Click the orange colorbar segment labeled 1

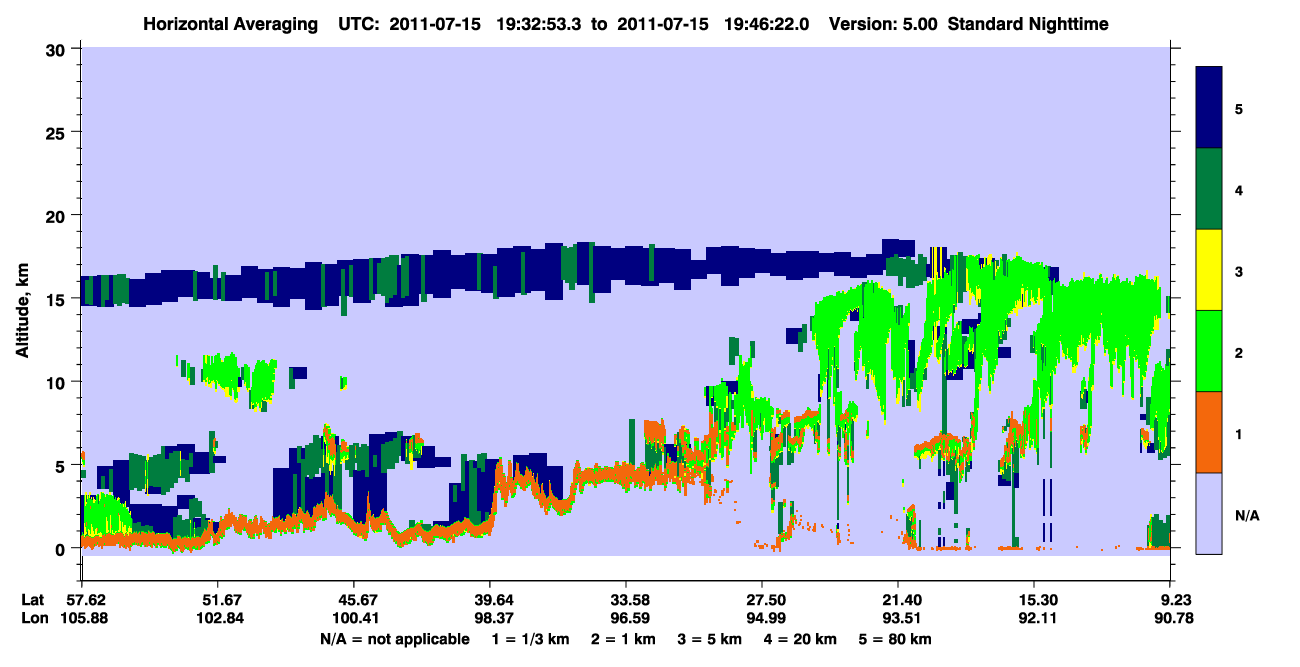point(1210,432)
